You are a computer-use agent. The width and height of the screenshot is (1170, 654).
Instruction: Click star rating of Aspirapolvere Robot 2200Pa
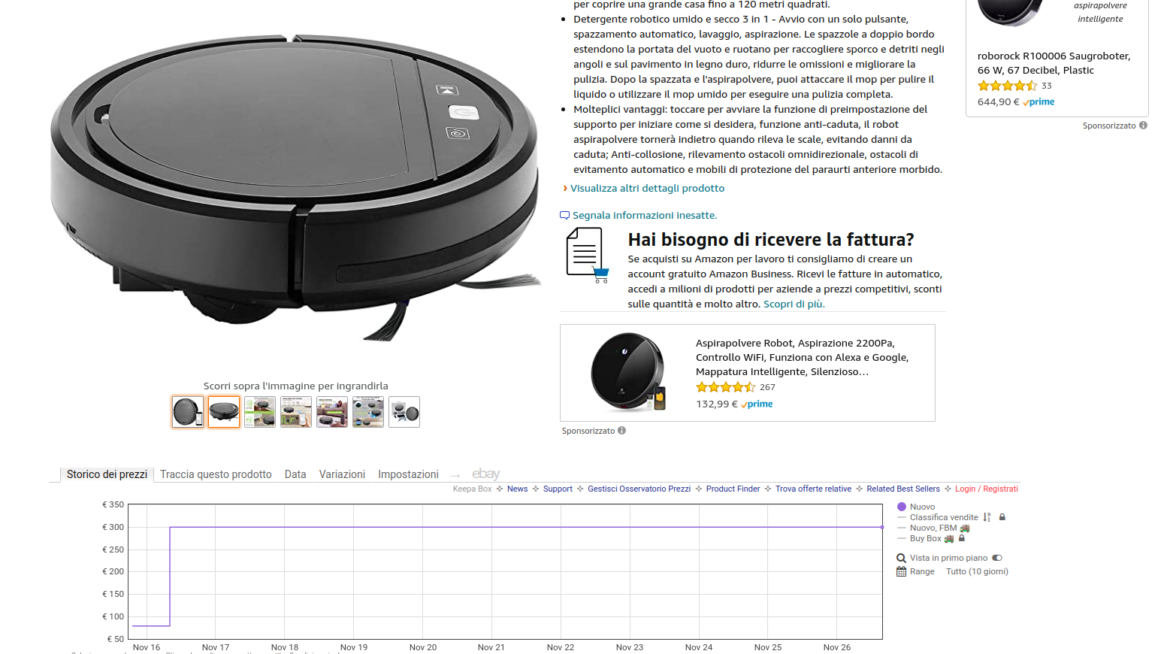pyautogui.click(x=725, y=387)
